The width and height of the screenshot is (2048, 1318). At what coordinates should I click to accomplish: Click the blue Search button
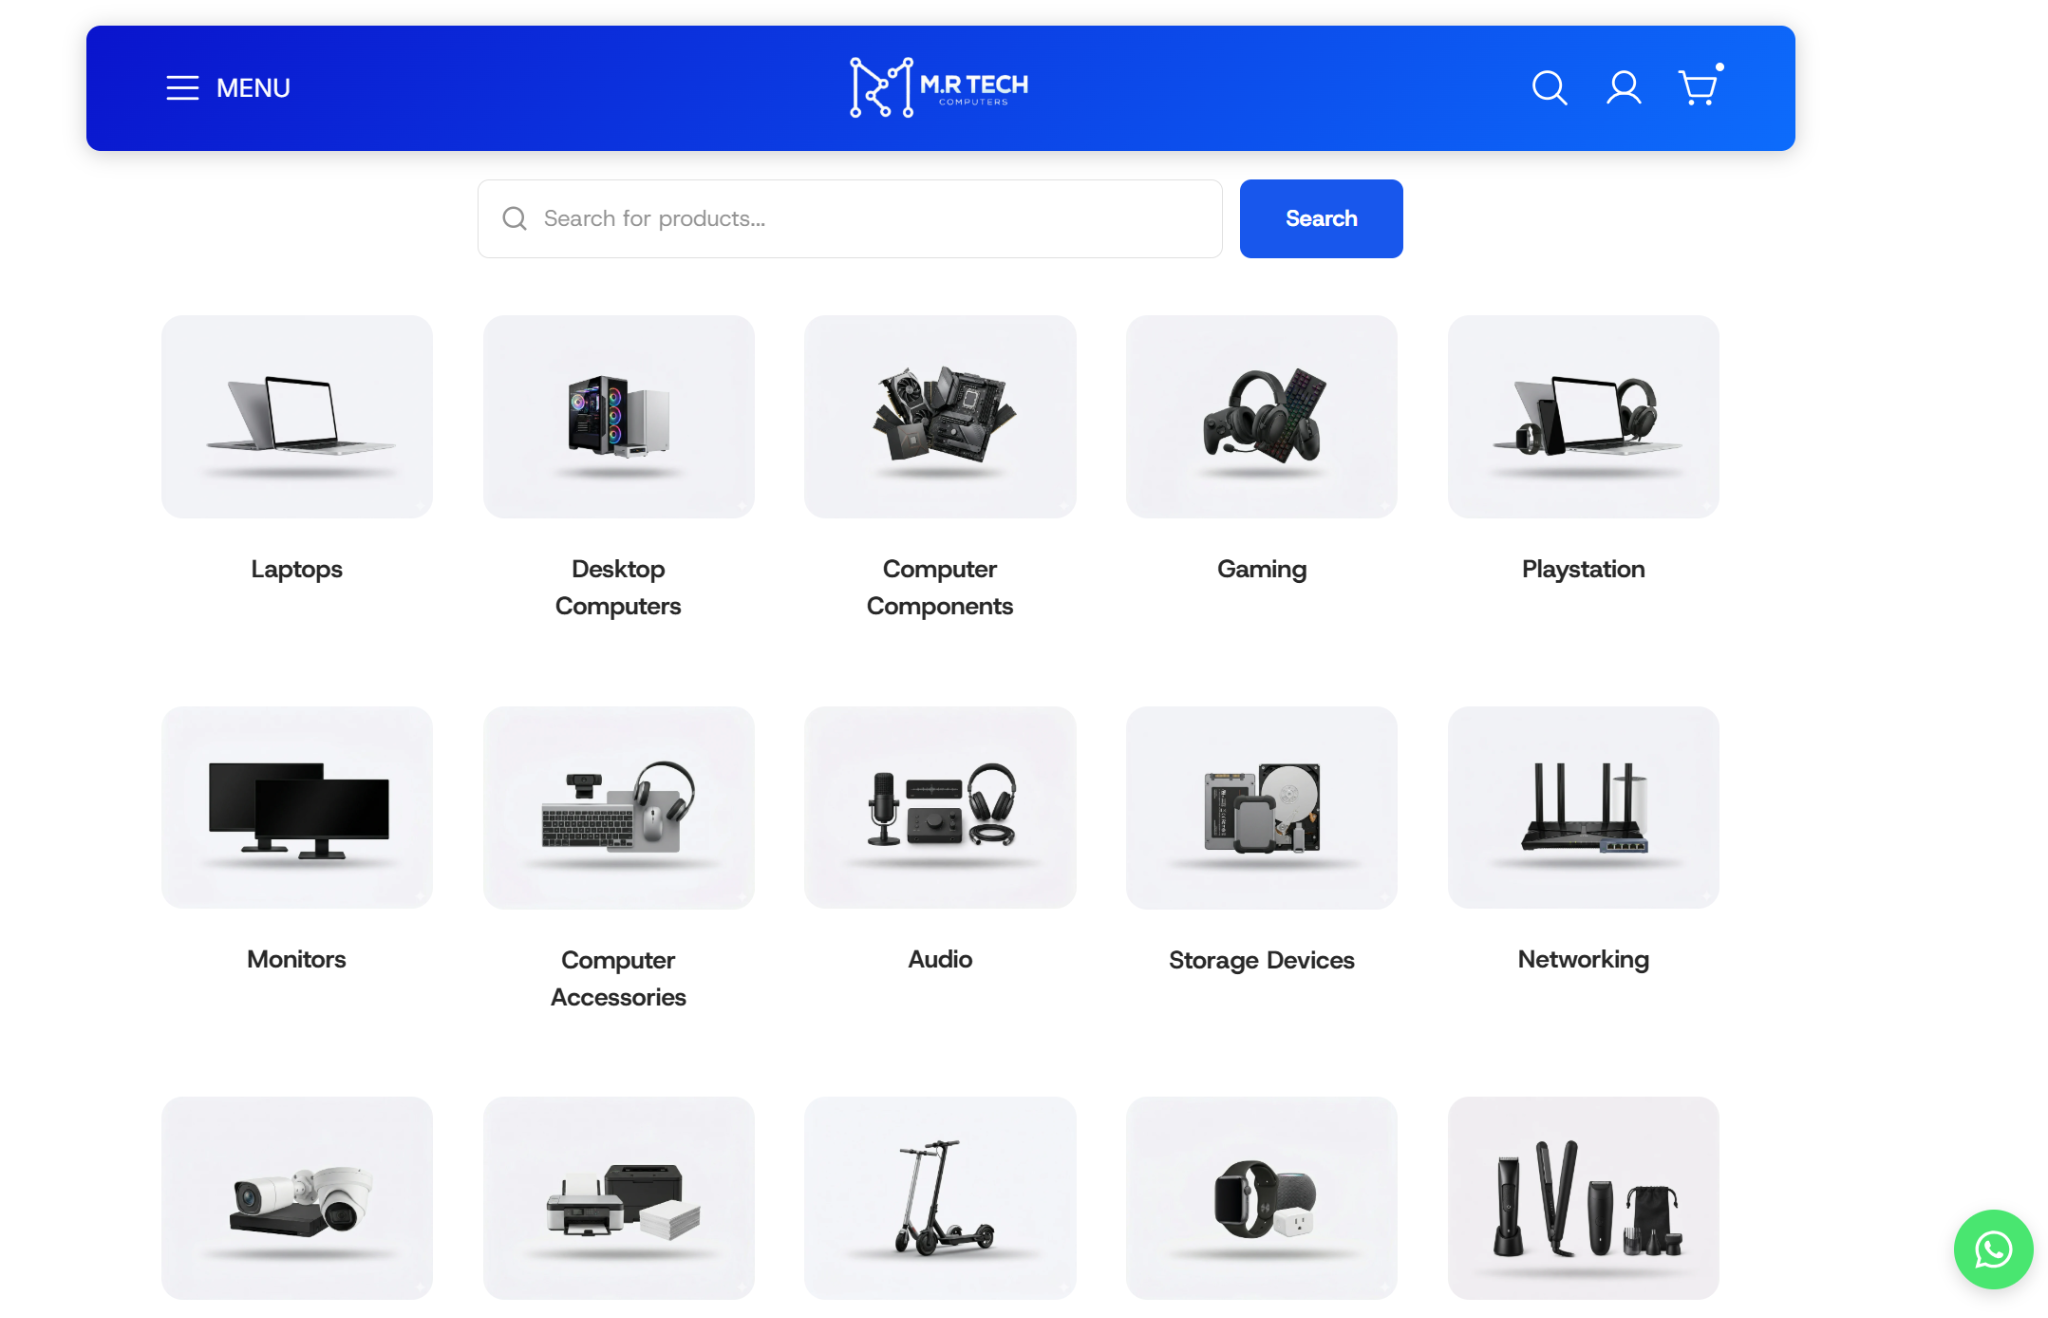(x=1321, y=219)
